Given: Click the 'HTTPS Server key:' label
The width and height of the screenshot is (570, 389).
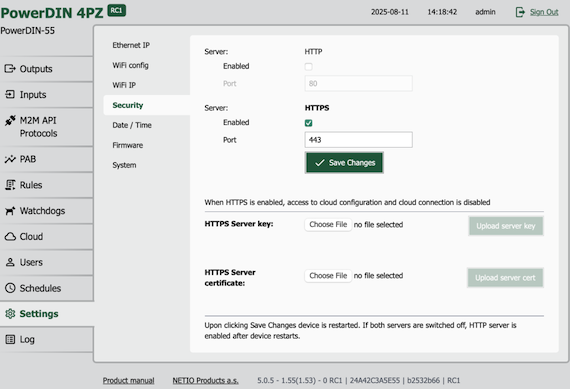Looking at the screenshot, I should [x=239, y=224].
